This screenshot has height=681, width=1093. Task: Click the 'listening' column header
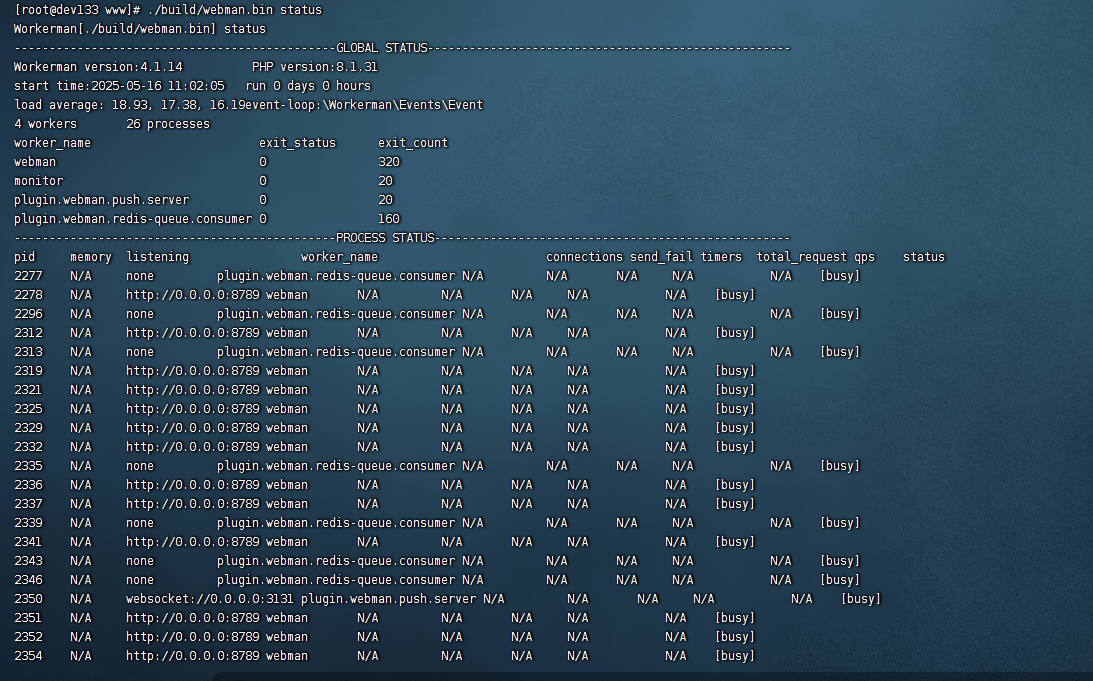[158, 257]
